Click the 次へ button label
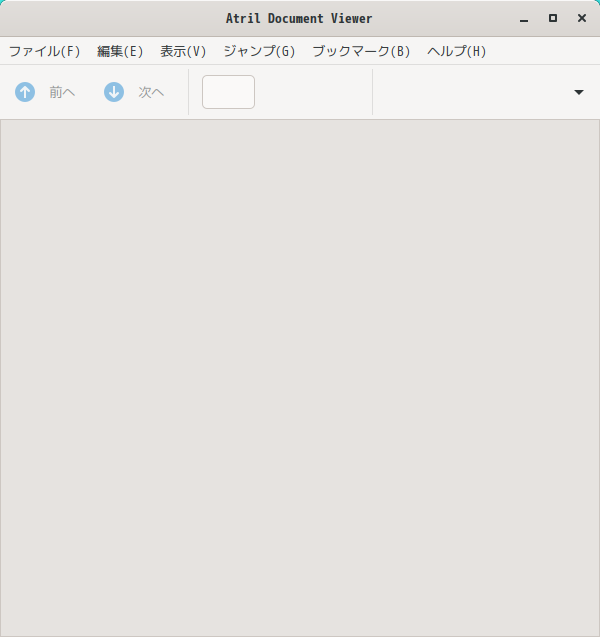The height and width of the screenshot is (637, 600). pyautogui.click(x=151, y=92)
